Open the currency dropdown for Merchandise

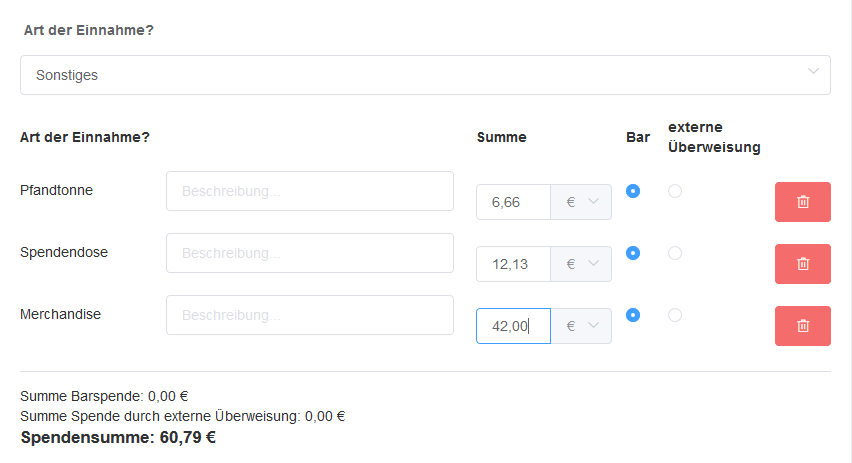point(581,326)
